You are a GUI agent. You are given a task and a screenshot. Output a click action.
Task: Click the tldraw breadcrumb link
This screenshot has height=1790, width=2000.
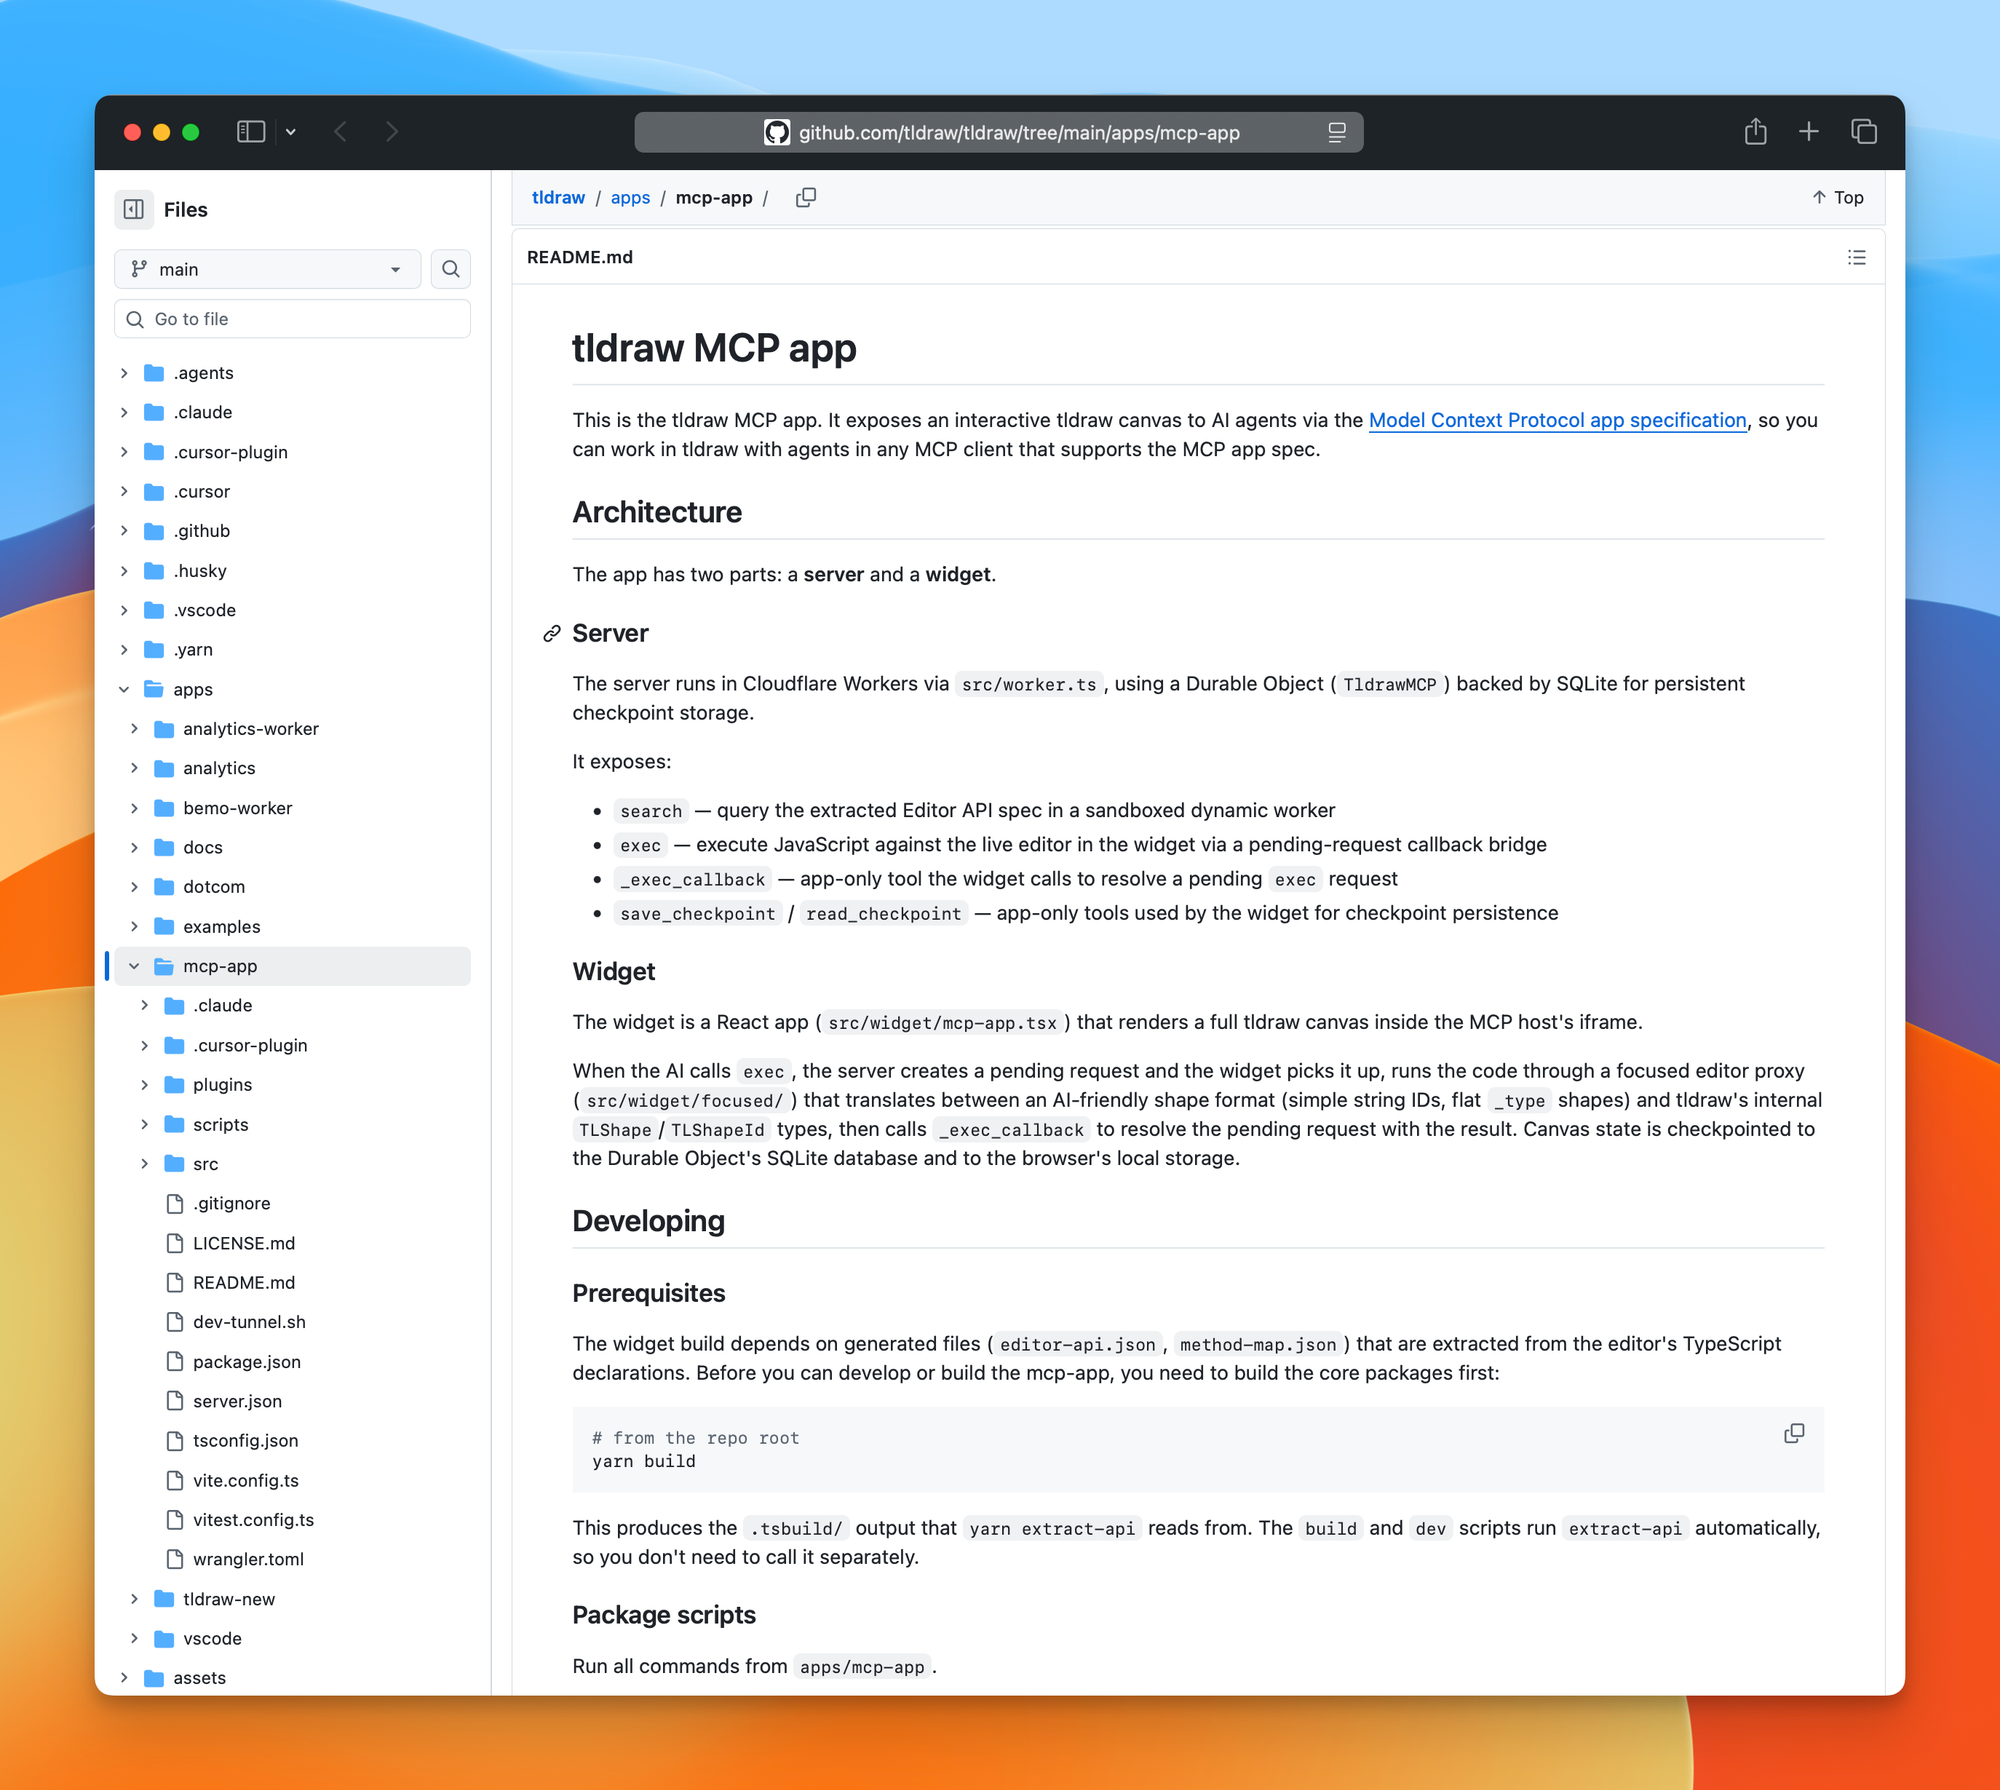point(558,198)
